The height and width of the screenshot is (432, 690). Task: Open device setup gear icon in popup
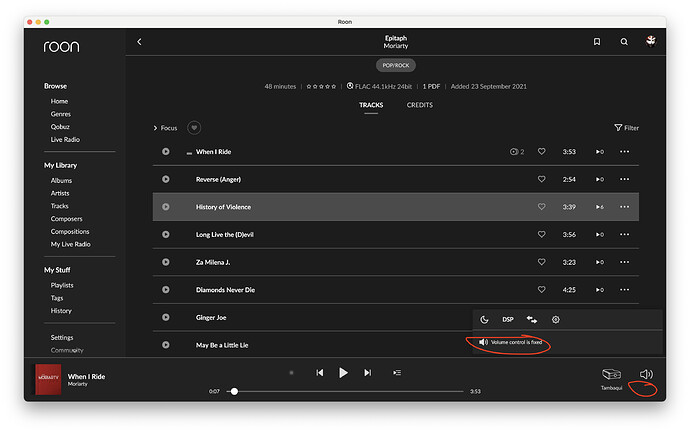click(x=556, y=320)
